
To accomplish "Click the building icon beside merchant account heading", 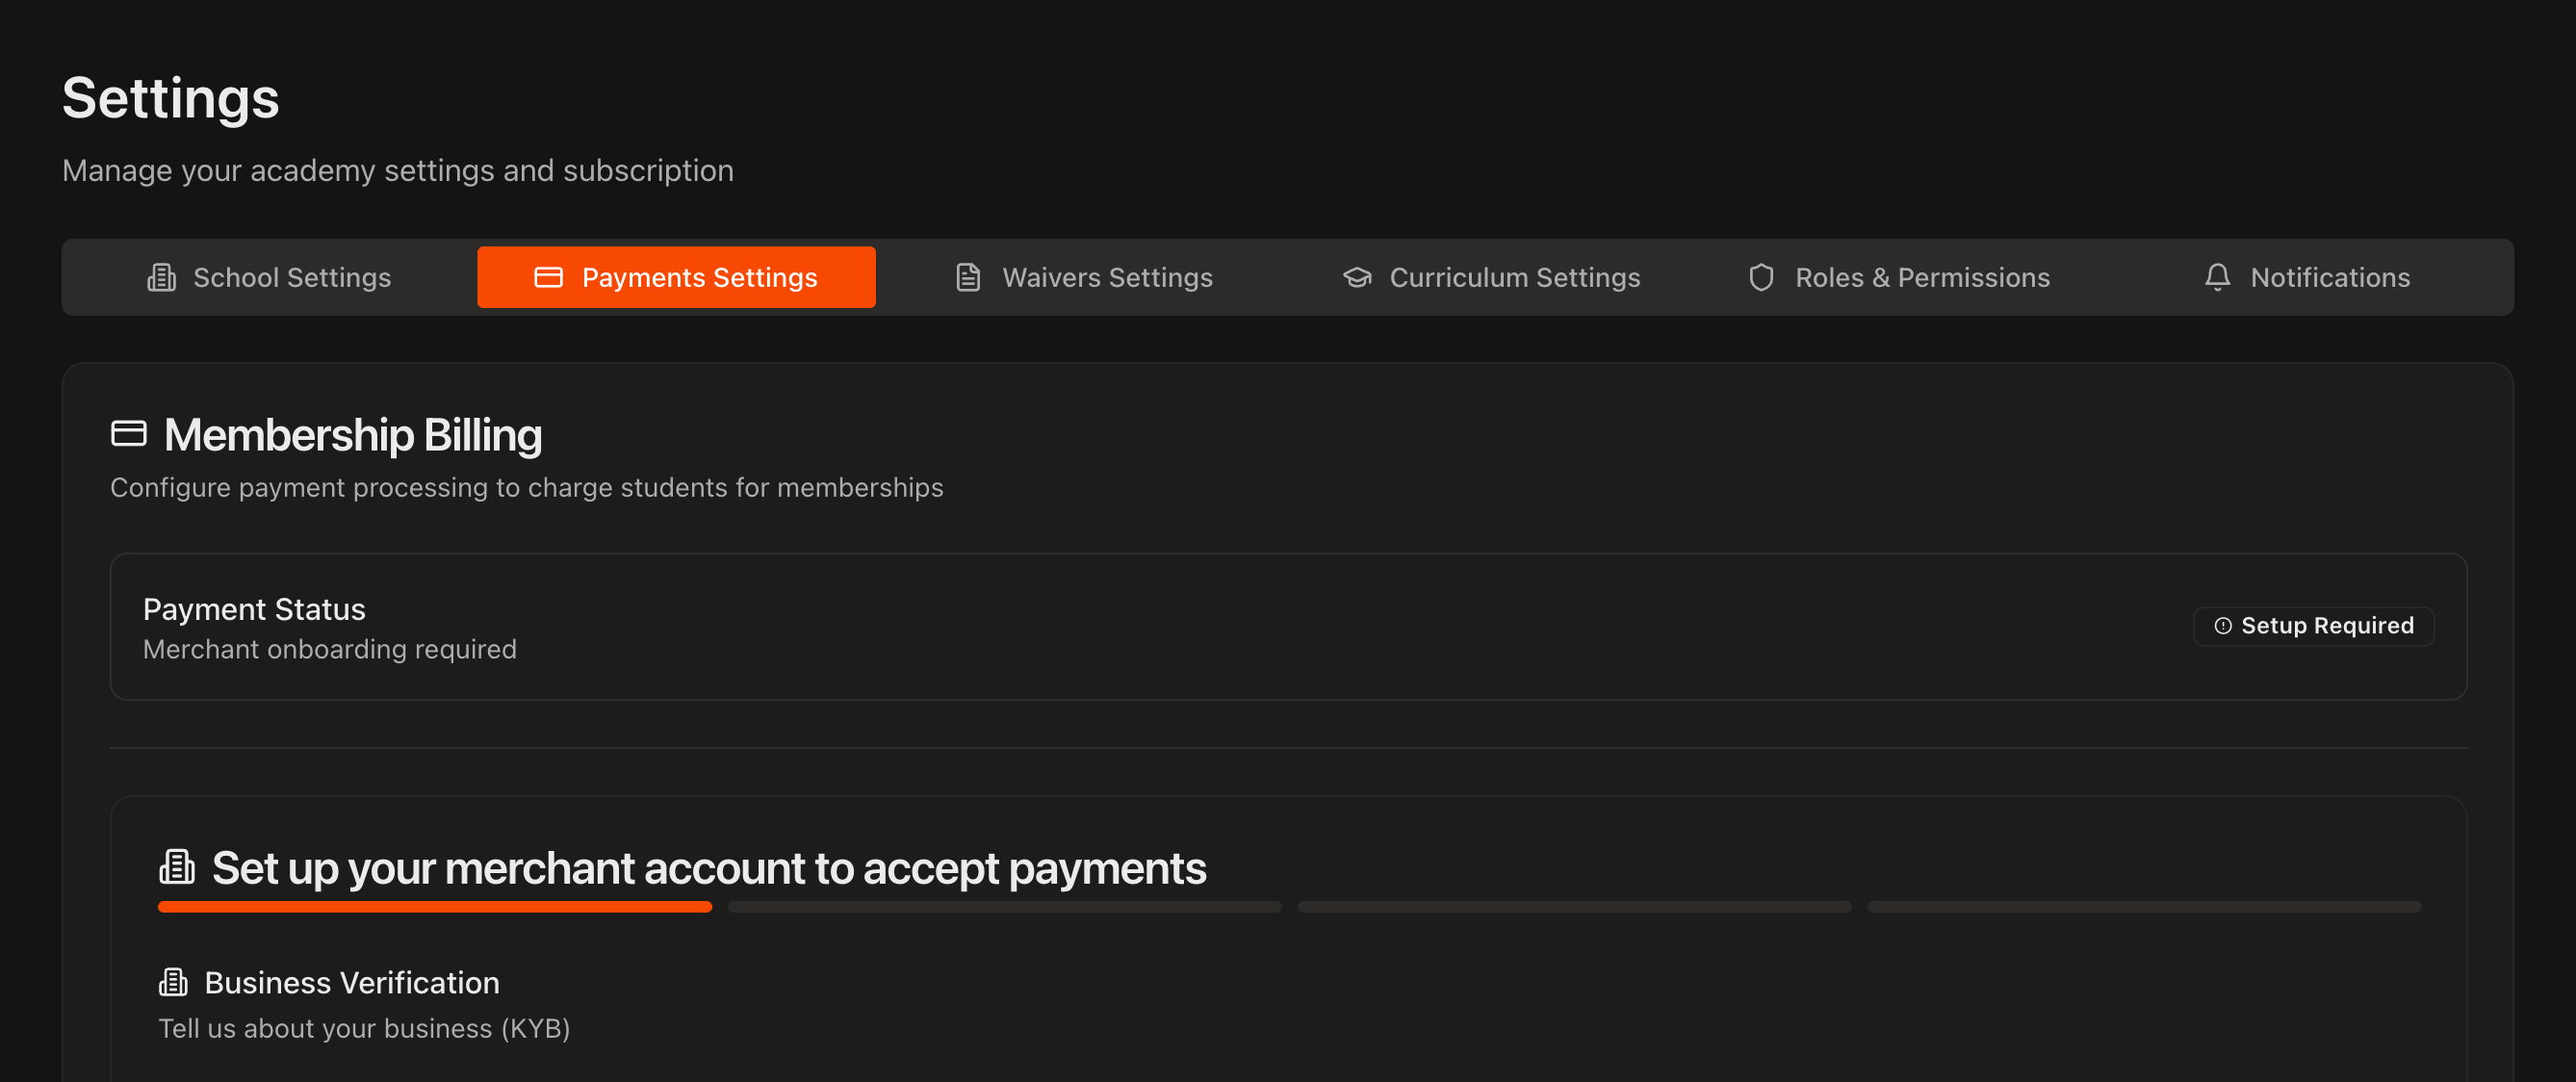I will 177,866.
